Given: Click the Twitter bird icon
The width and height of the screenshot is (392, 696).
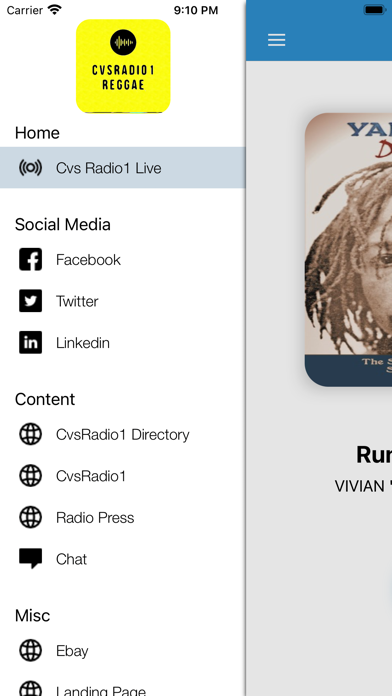Looking at the screenshot, I should [x=30, y=301].
